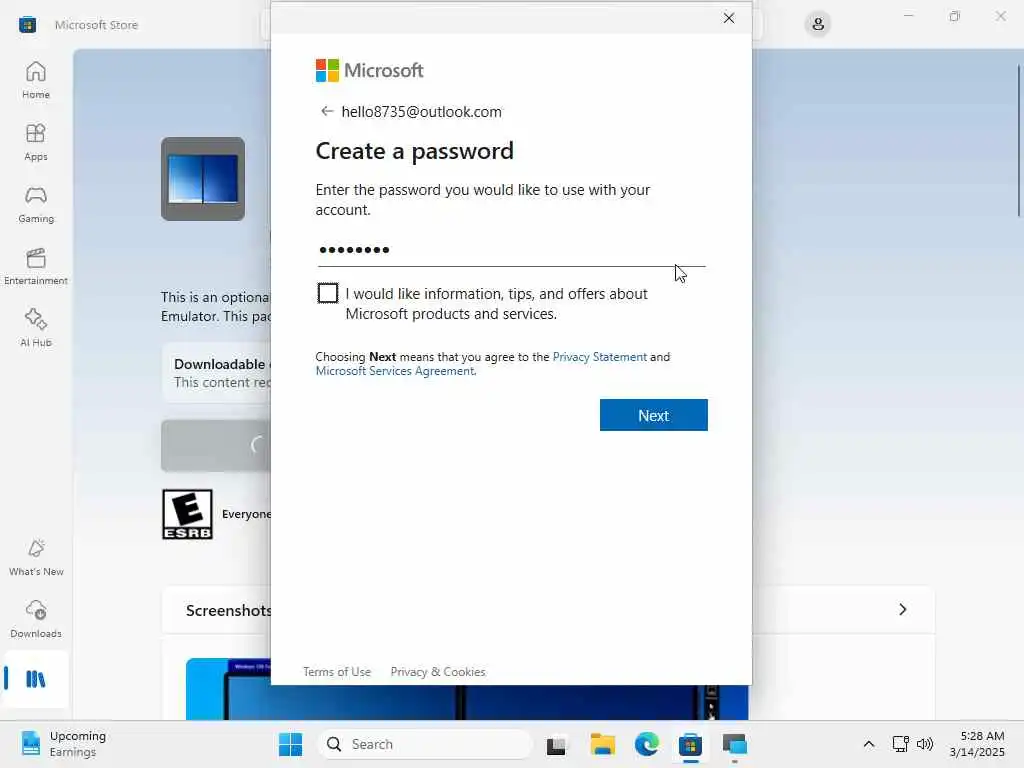Click the monitor app icon in taskbar
The height and width of the screenshot is (768, 1024).
(735, 744)
